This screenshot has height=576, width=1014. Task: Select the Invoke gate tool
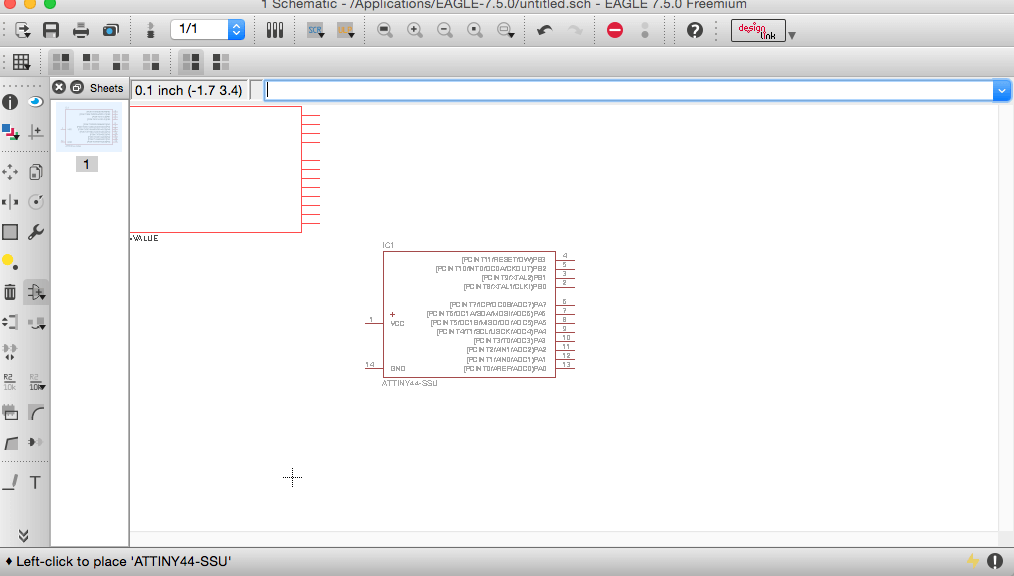pos(36,442)
